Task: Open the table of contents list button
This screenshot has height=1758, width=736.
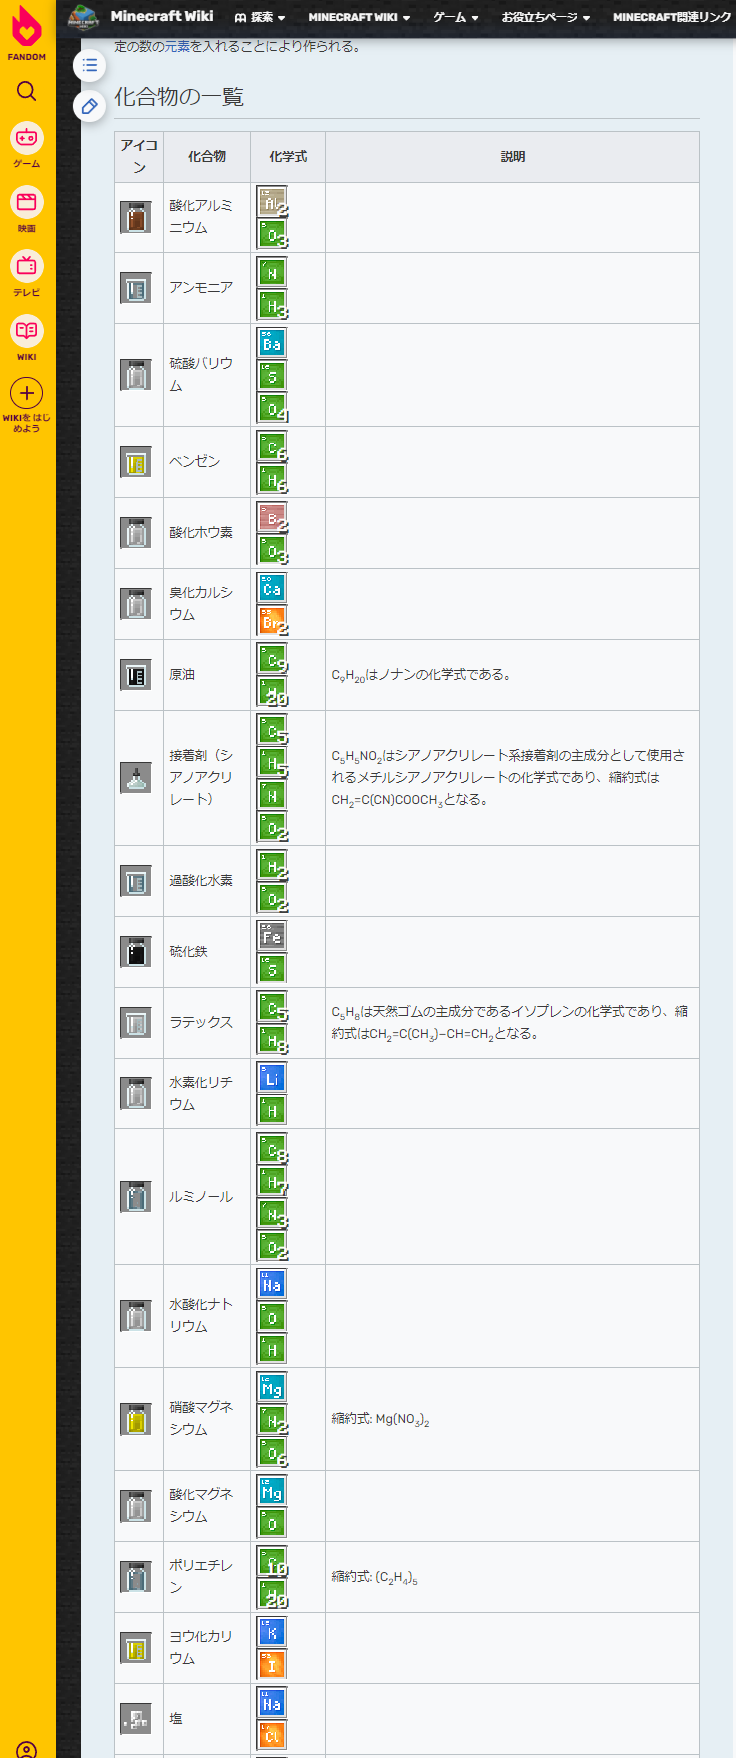Action: click(90, 65)
